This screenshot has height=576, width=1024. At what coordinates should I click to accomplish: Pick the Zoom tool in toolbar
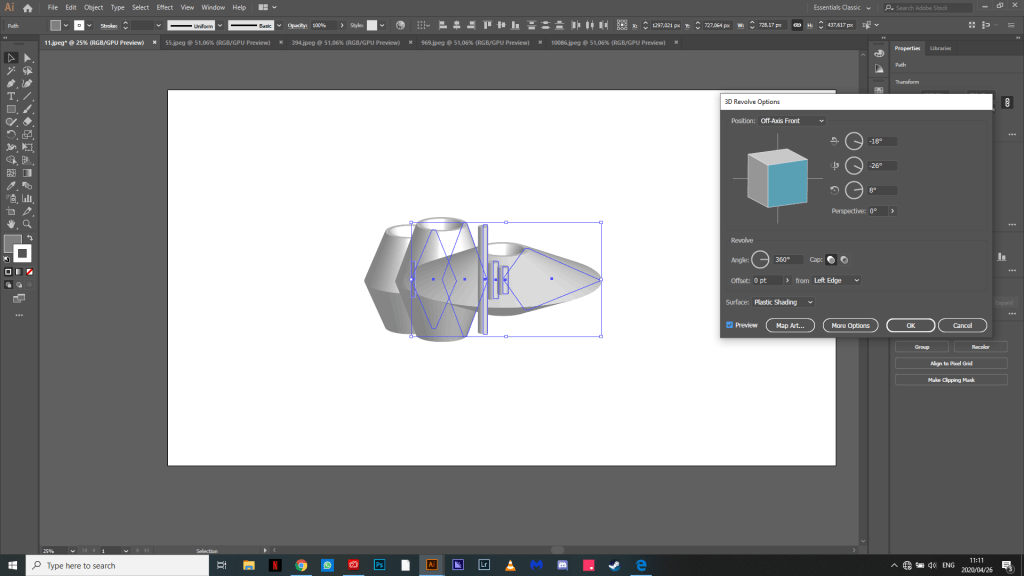tap(28, 224)
